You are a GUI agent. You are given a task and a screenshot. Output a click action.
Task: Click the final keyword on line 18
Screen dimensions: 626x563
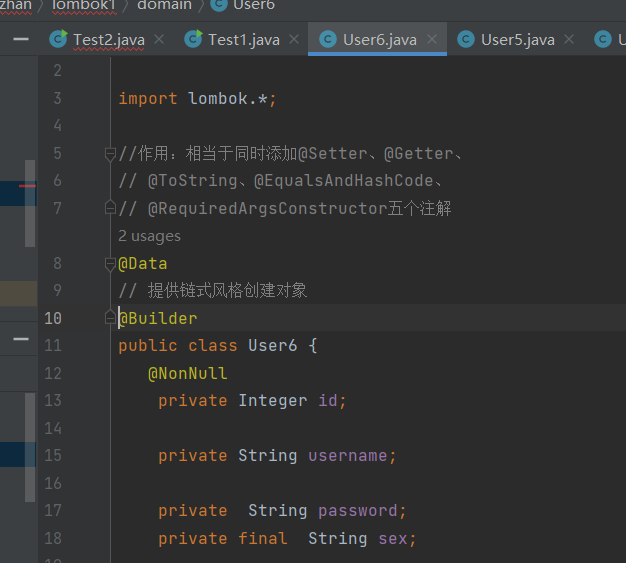coord(263,539)
